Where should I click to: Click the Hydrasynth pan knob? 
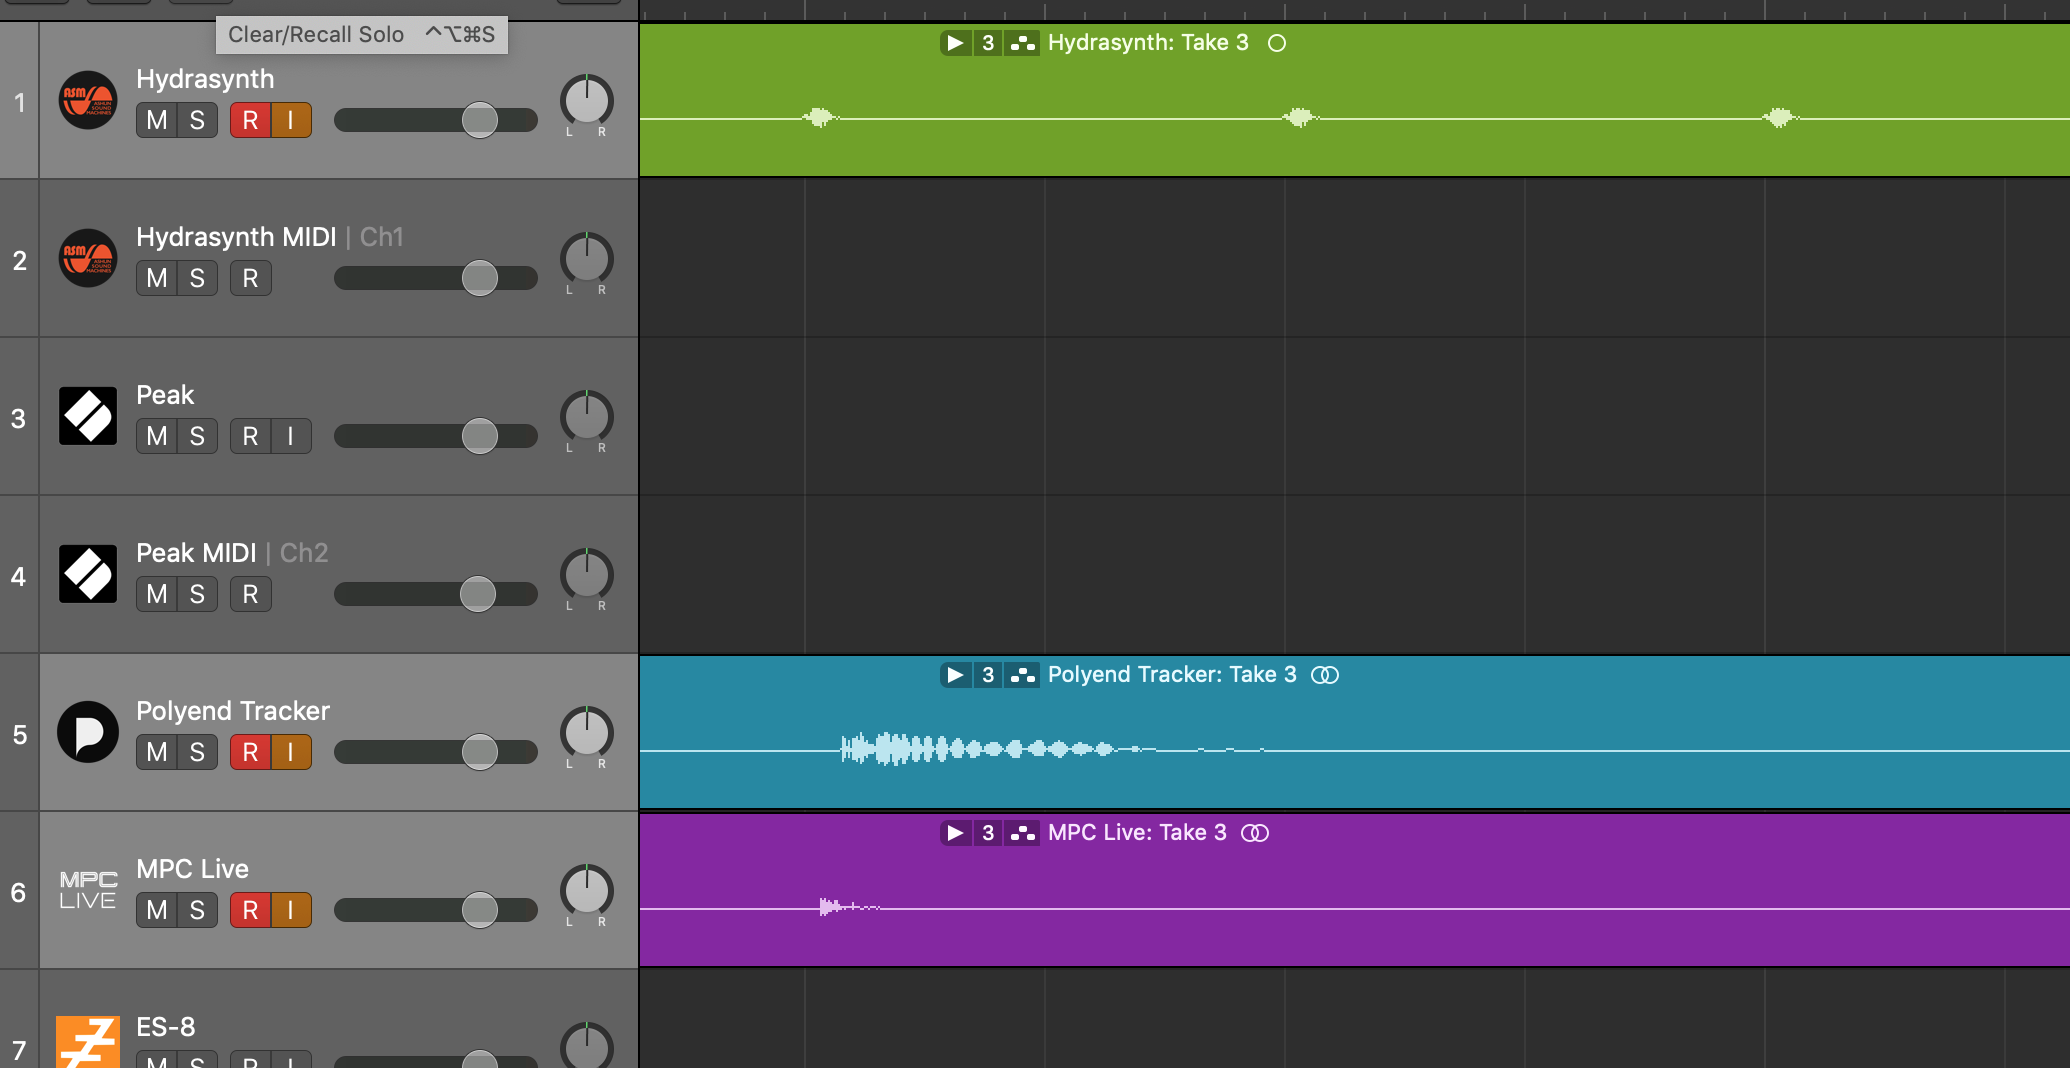pos(587,101)
